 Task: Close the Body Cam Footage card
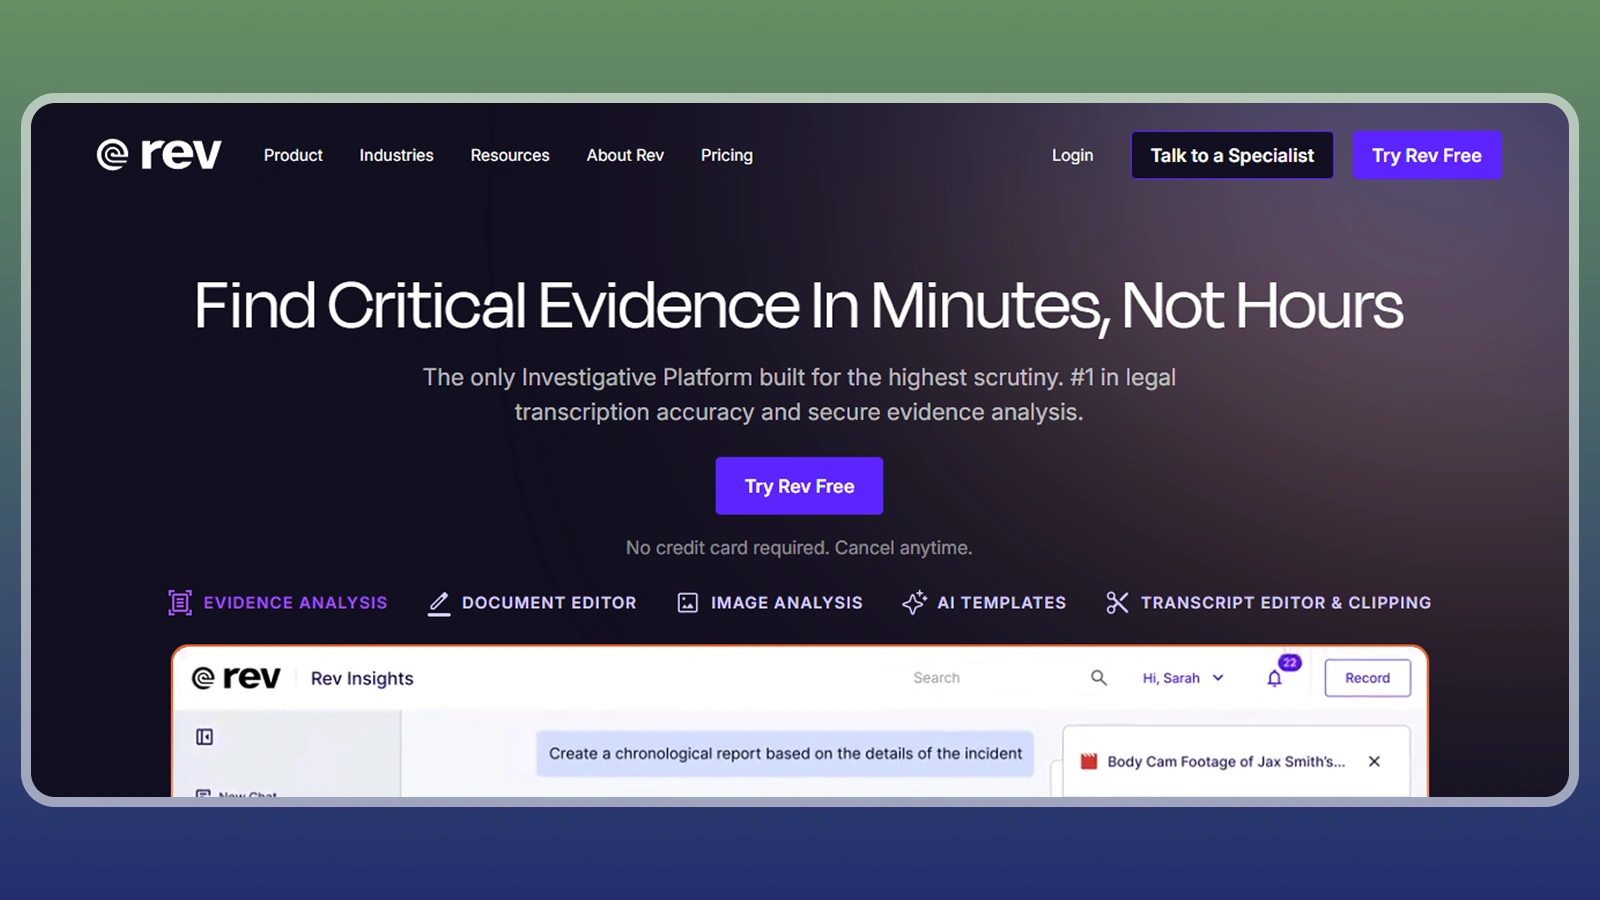[x=1374, y=761]
